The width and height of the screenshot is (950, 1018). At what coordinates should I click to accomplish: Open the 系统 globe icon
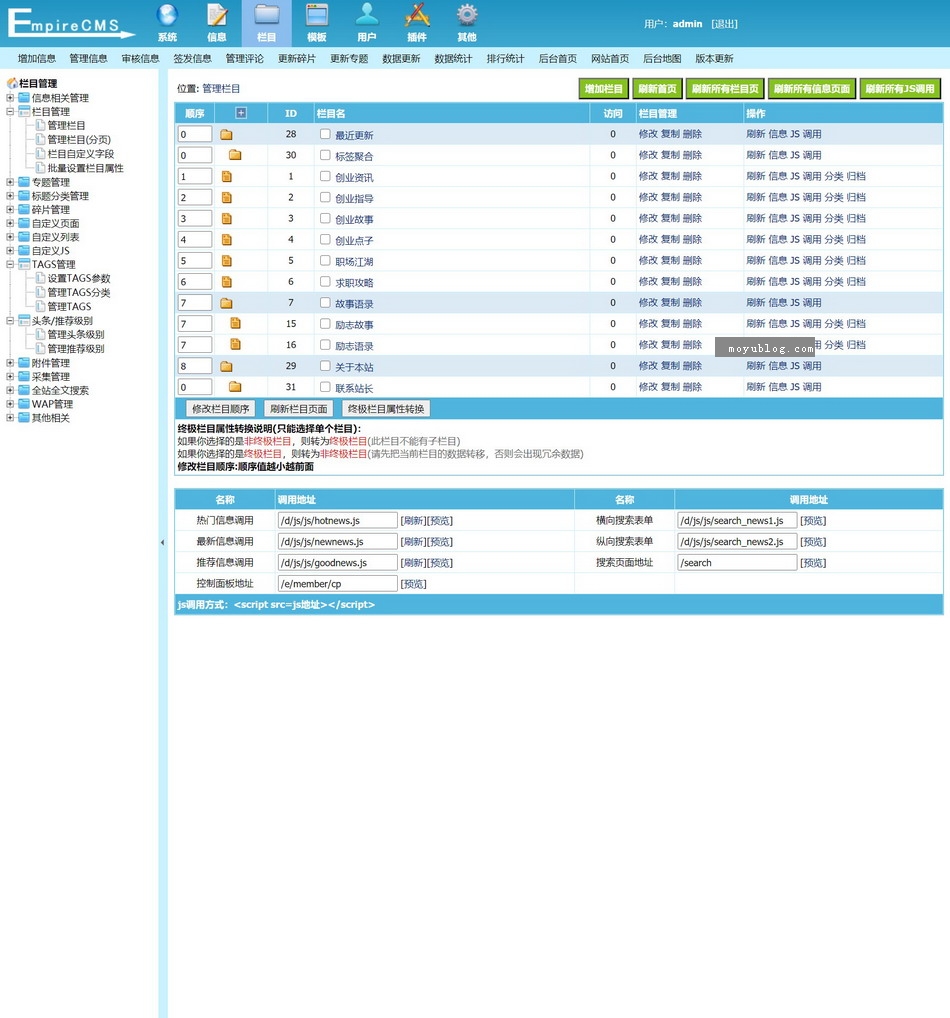(x=167, y=15)
